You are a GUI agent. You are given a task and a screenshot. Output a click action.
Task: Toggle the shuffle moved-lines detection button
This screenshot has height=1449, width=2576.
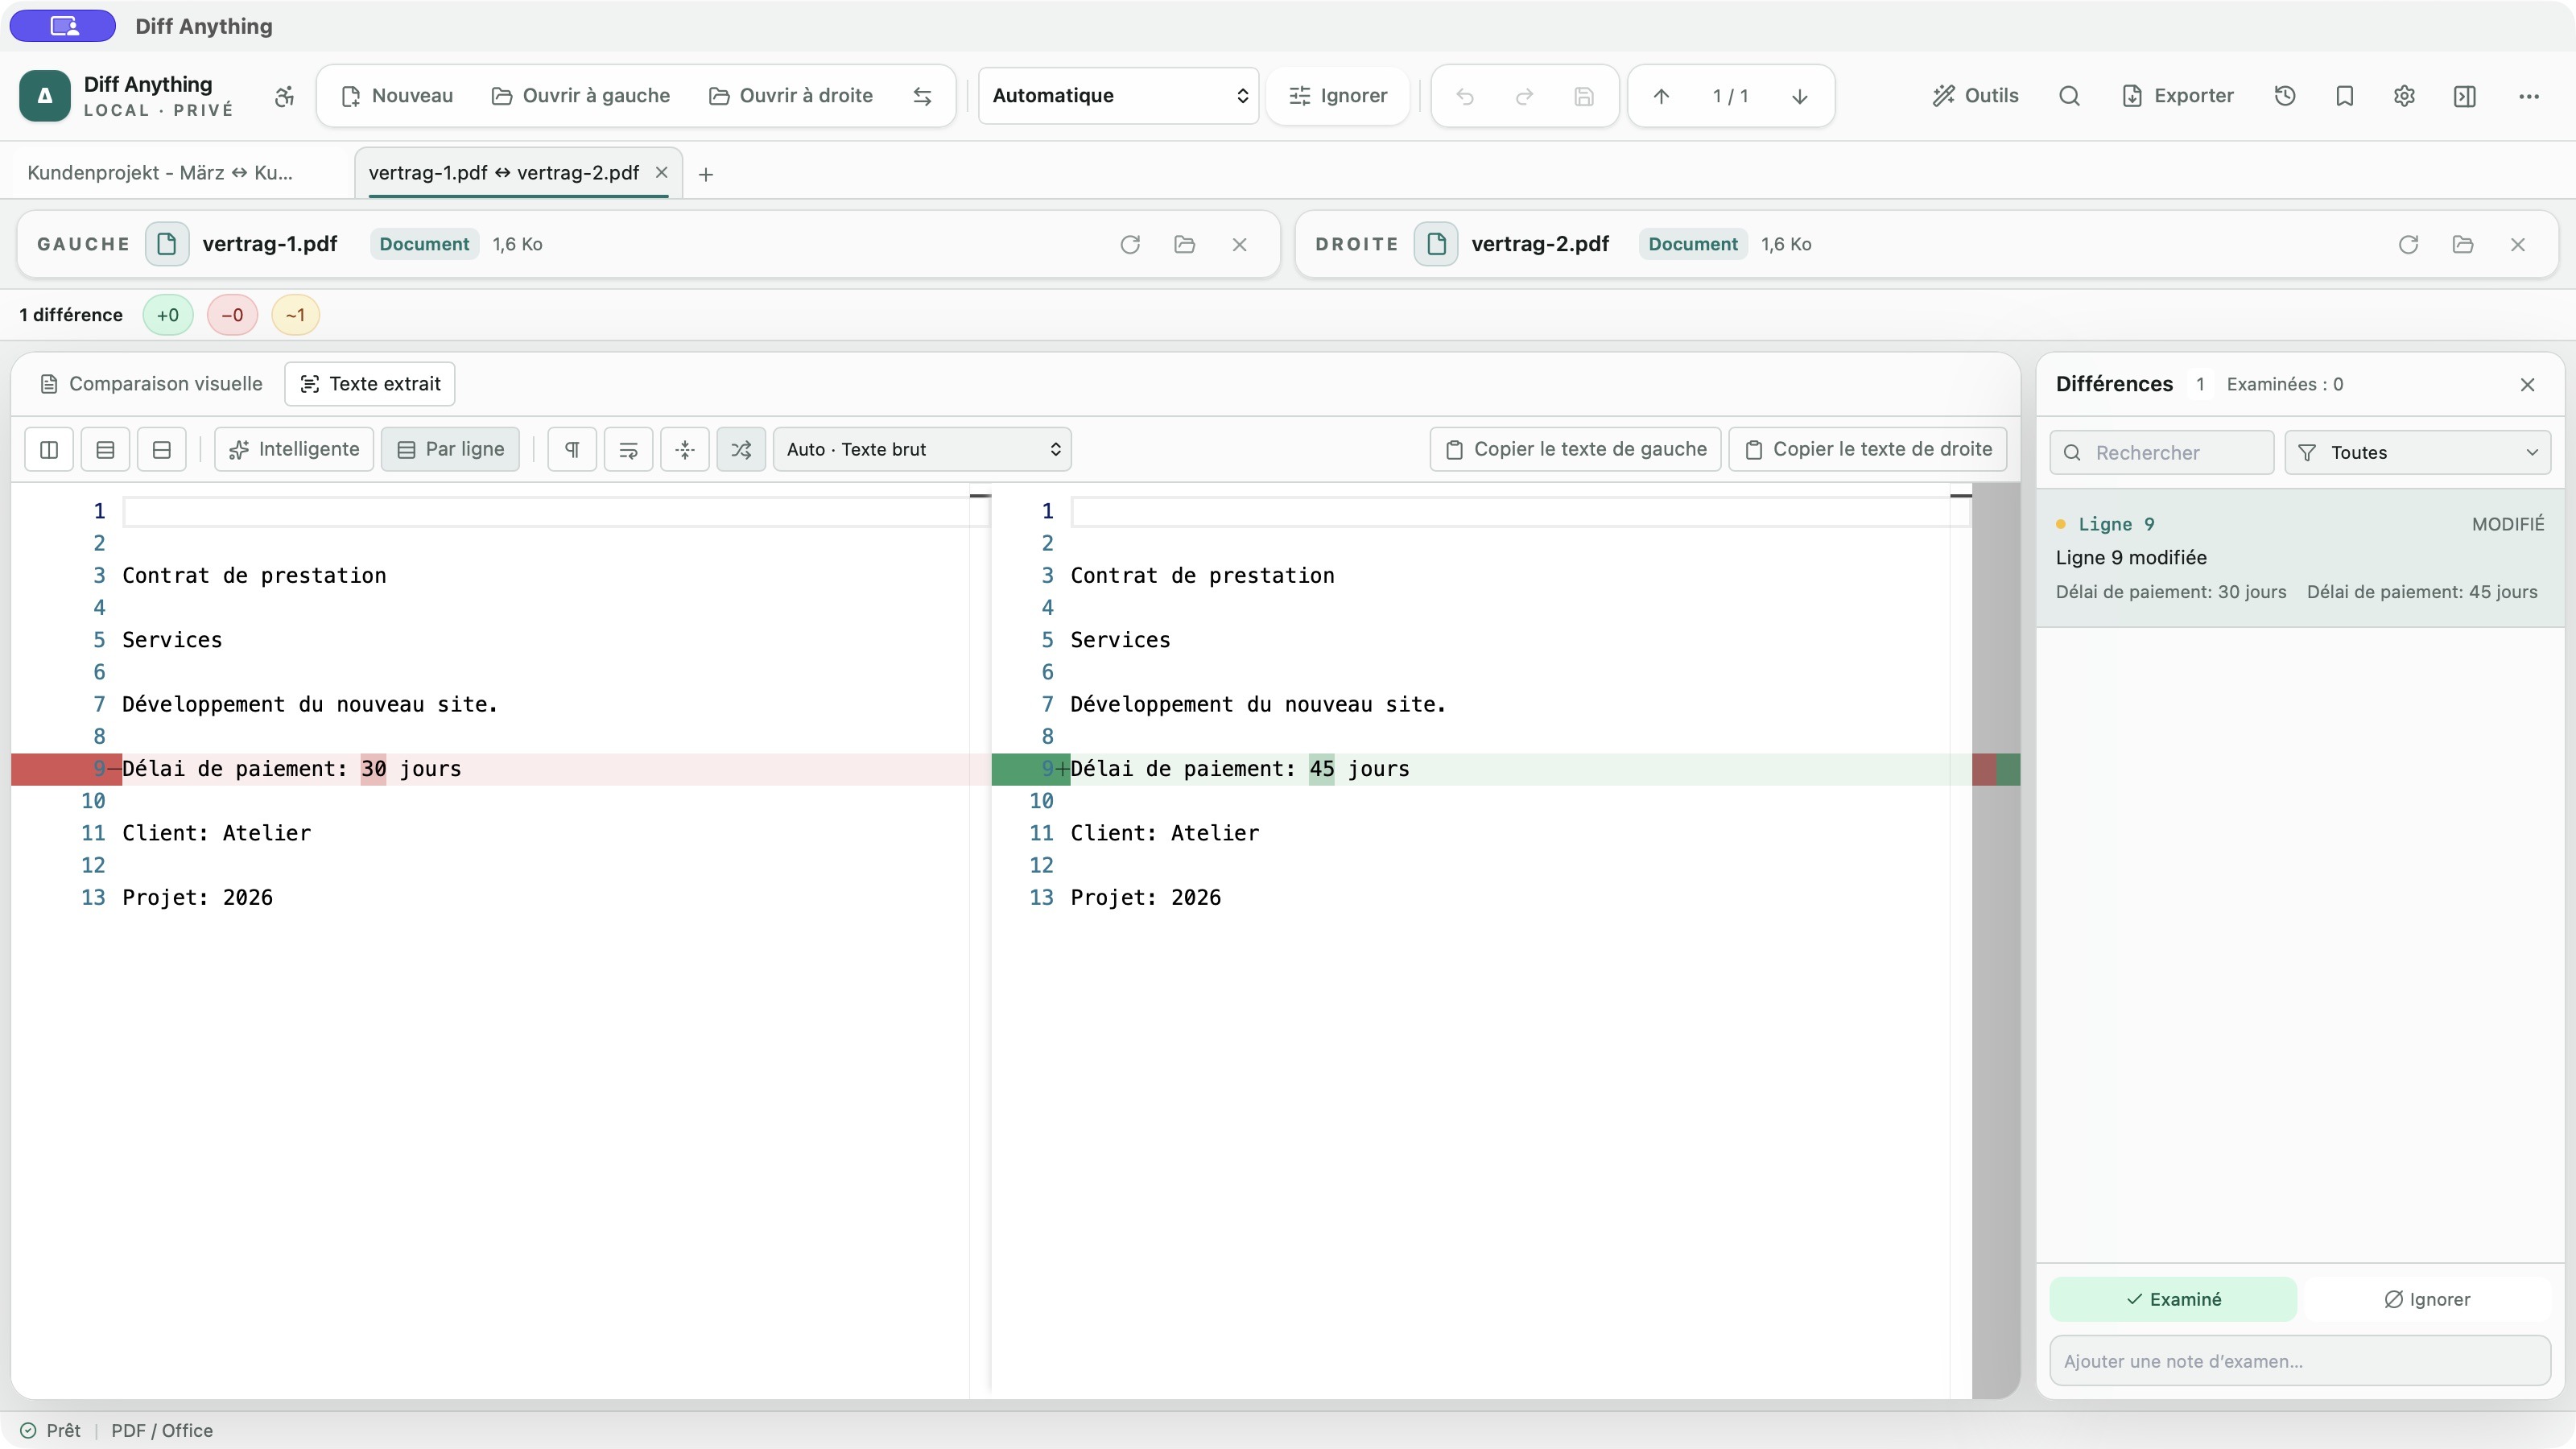741,450
